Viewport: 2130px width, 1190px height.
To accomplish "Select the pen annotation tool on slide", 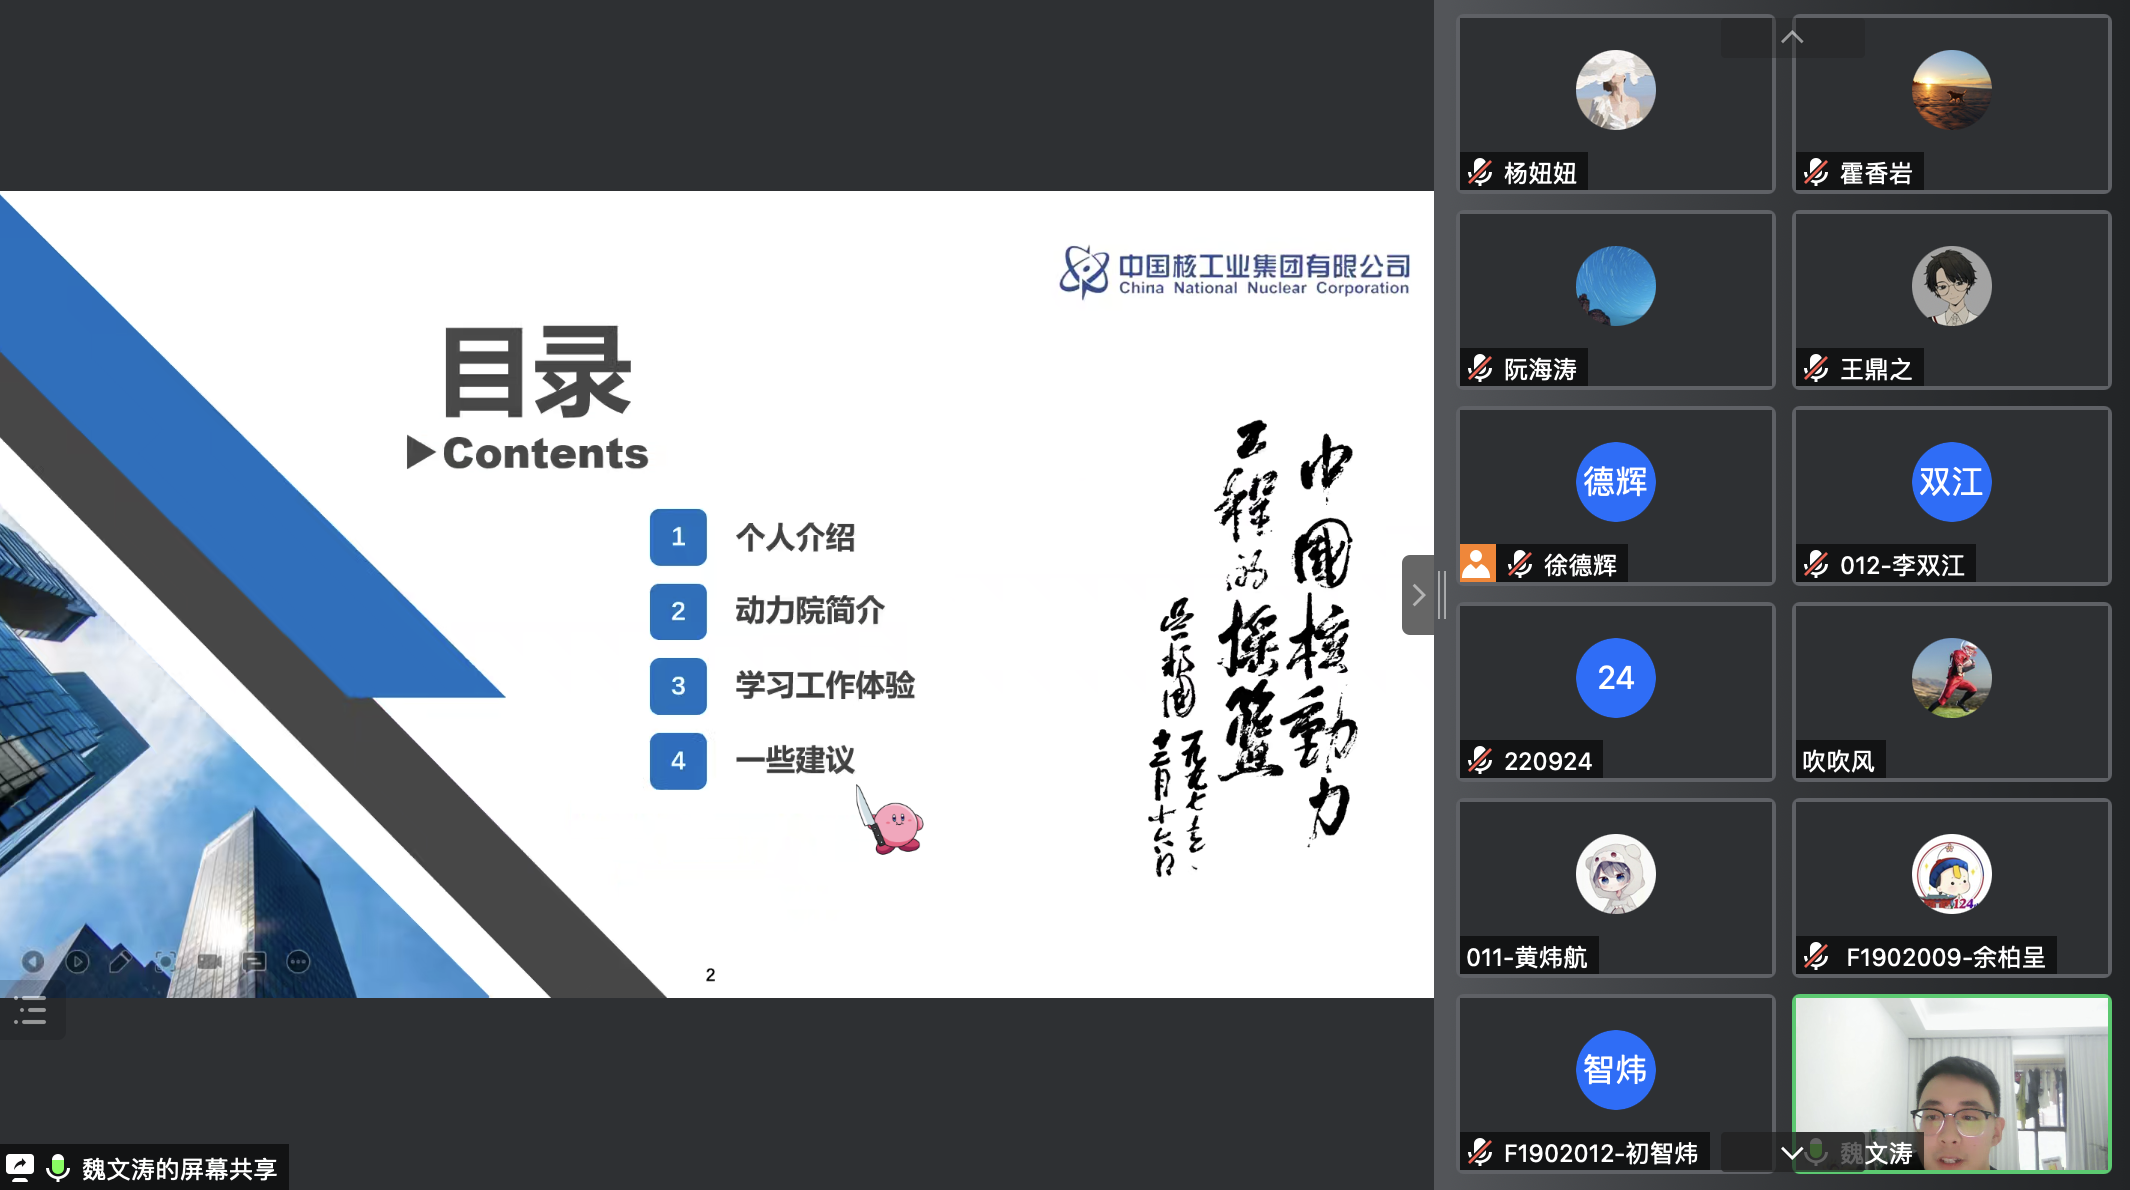I will [x=120, y=962].
